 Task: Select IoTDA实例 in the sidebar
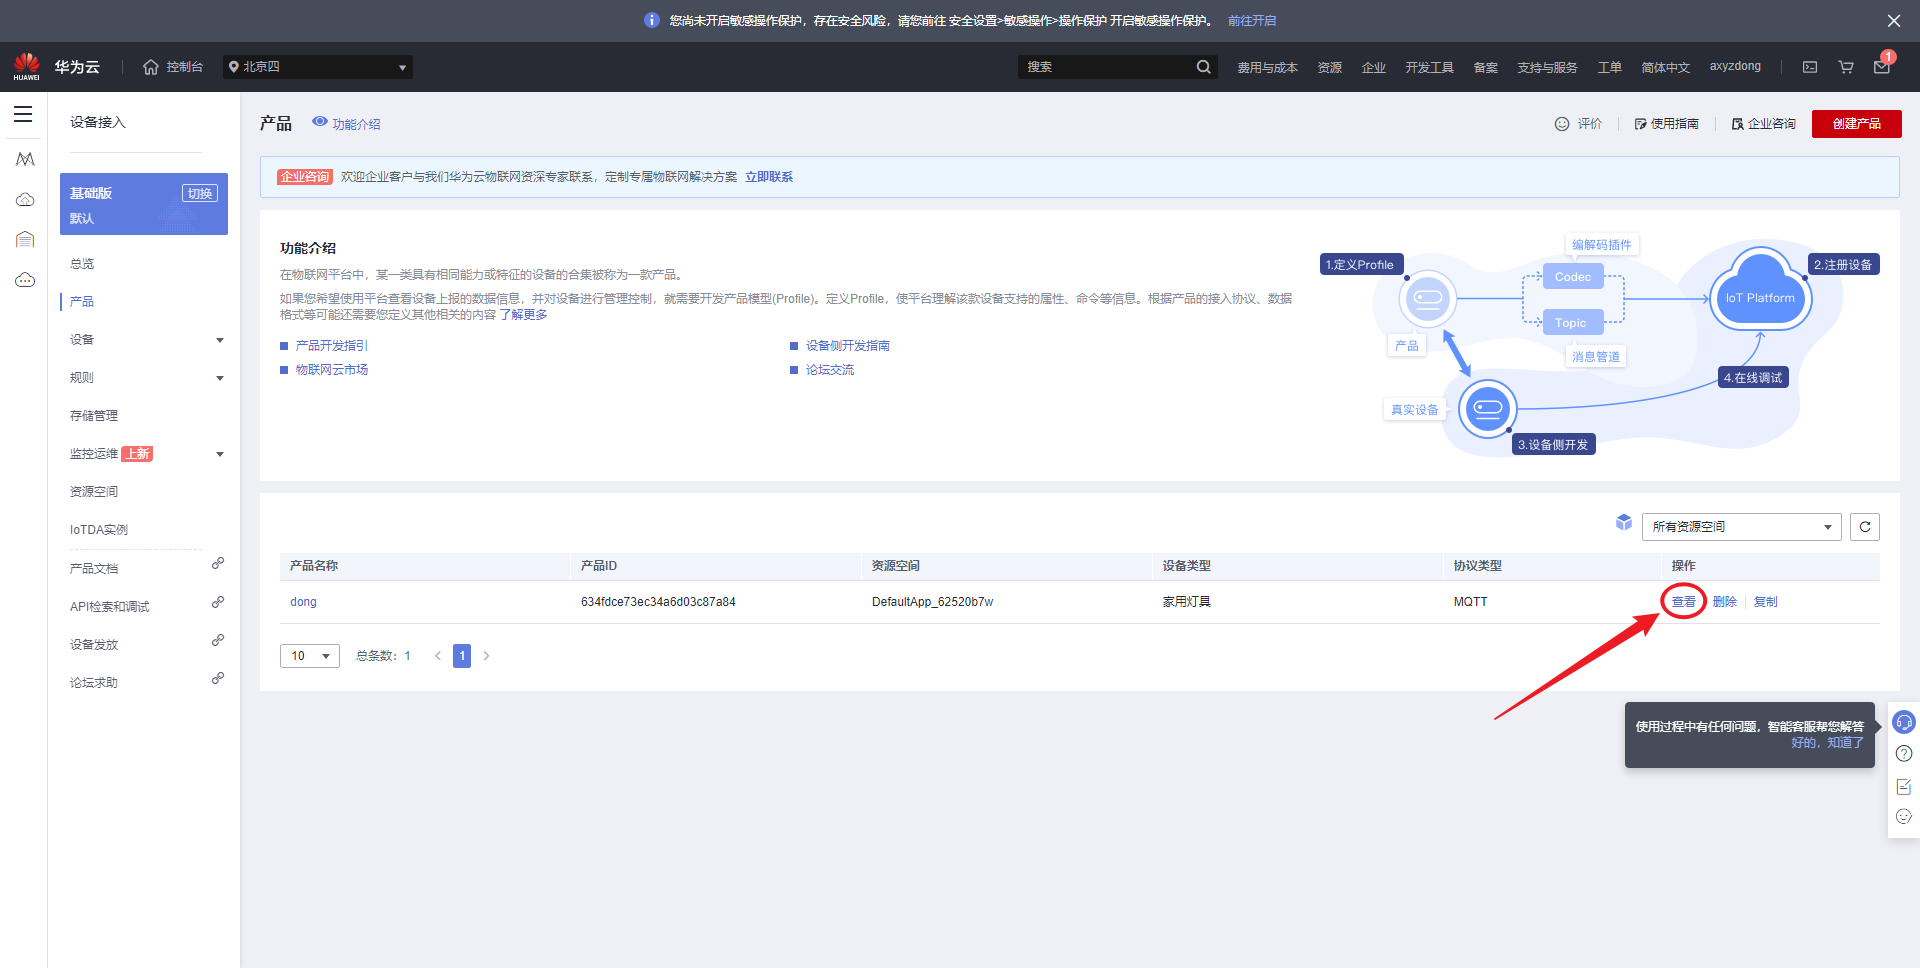coord(99,530)
